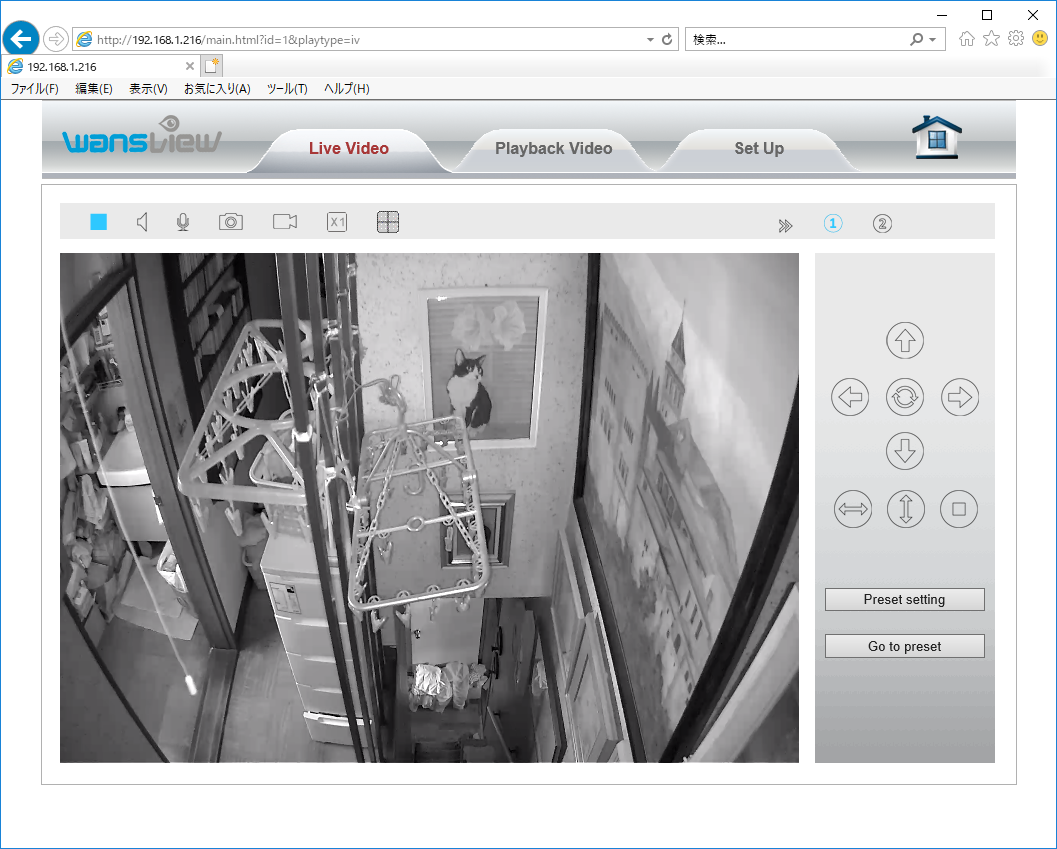Open the Set Up tab
This screenshot has height=849, width=1057.
[759, 148]
